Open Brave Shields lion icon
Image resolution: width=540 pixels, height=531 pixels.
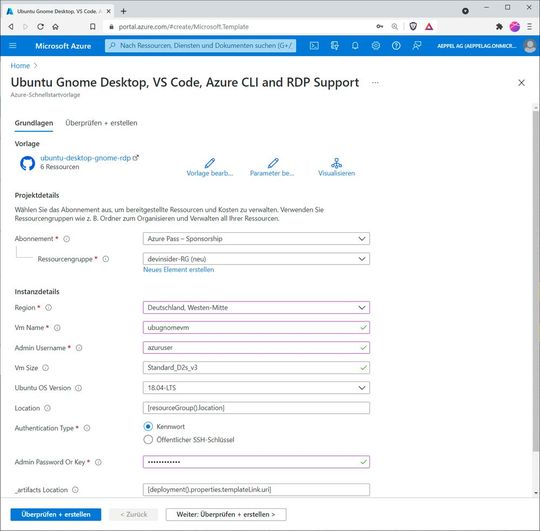coord(413,26)
